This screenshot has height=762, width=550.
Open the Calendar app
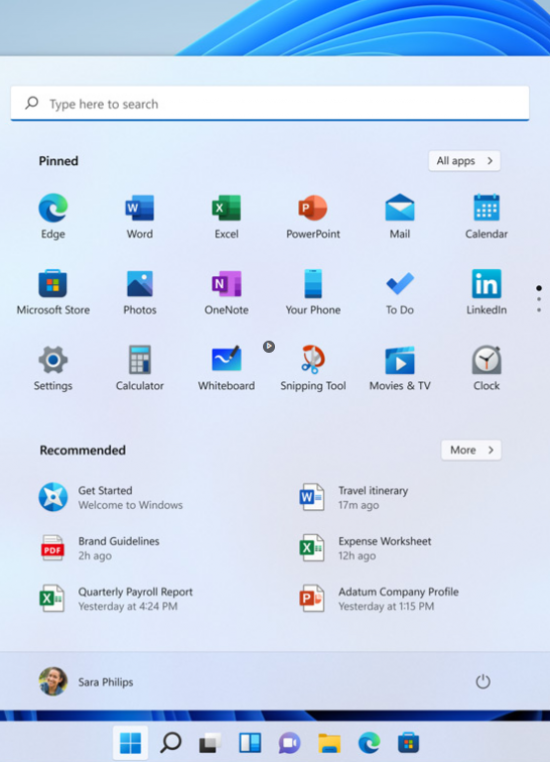pyautogui.click(x=486, y=216)
